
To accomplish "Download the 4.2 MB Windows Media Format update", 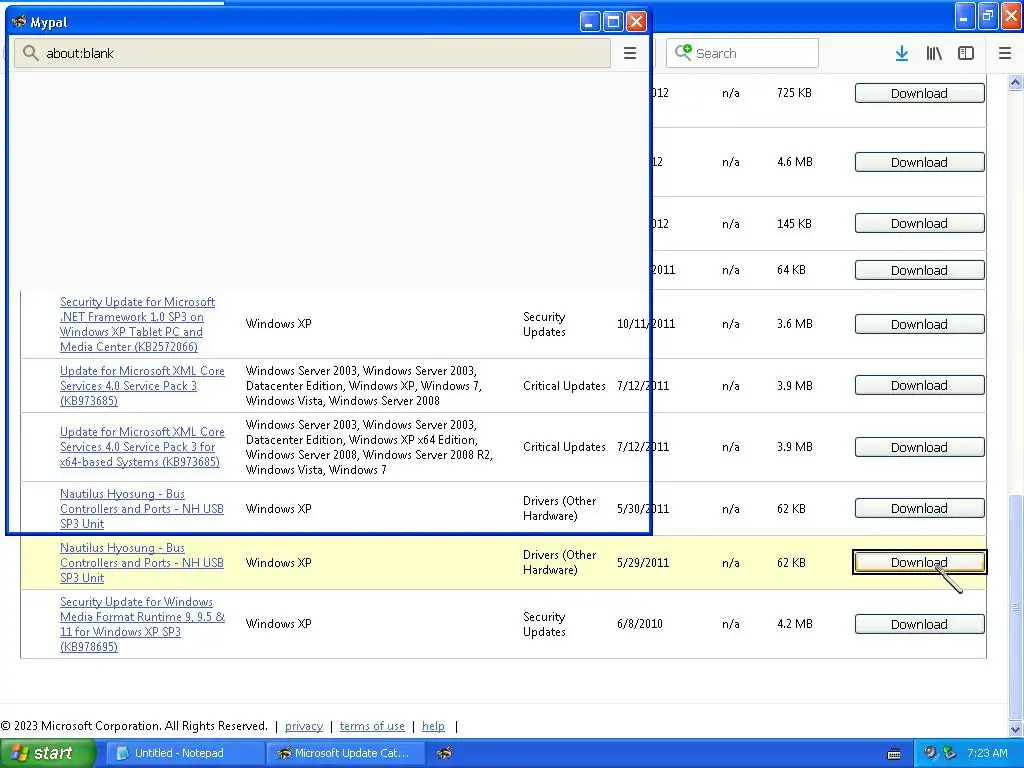I will click(920, 624).
